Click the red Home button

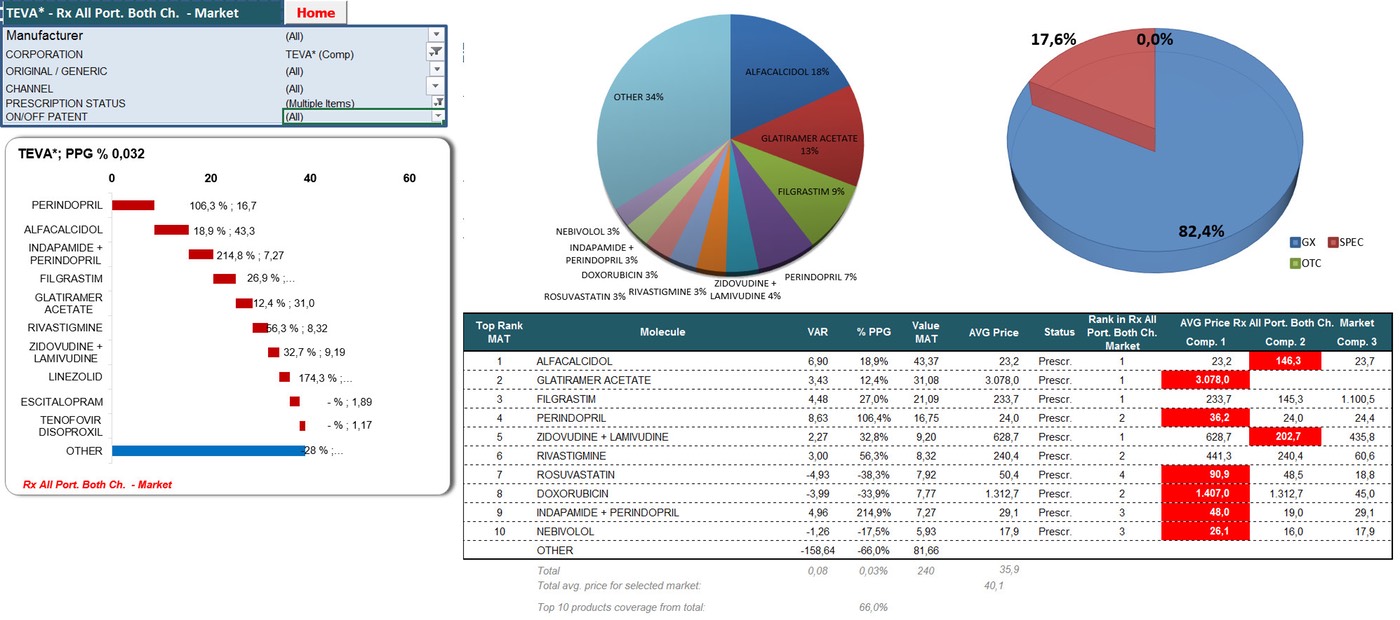[316, 13]
